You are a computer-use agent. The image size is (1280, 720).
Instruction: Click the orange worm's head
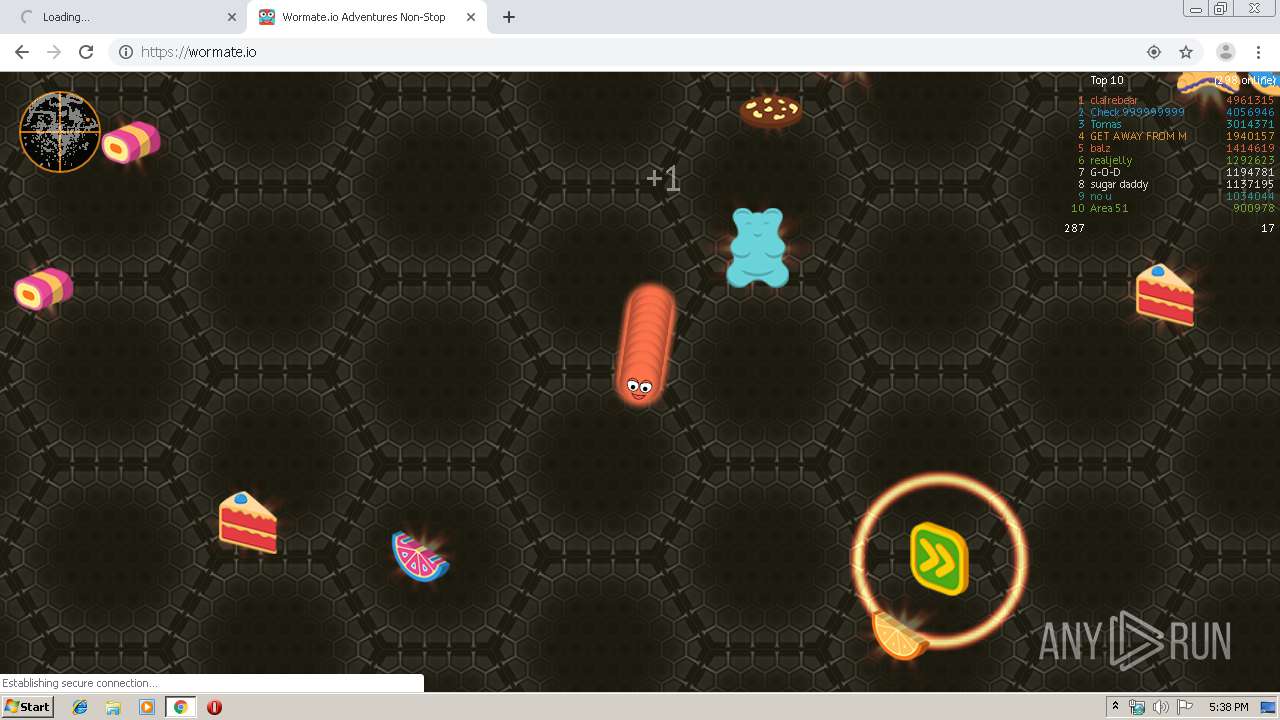[x=640, y=386]
